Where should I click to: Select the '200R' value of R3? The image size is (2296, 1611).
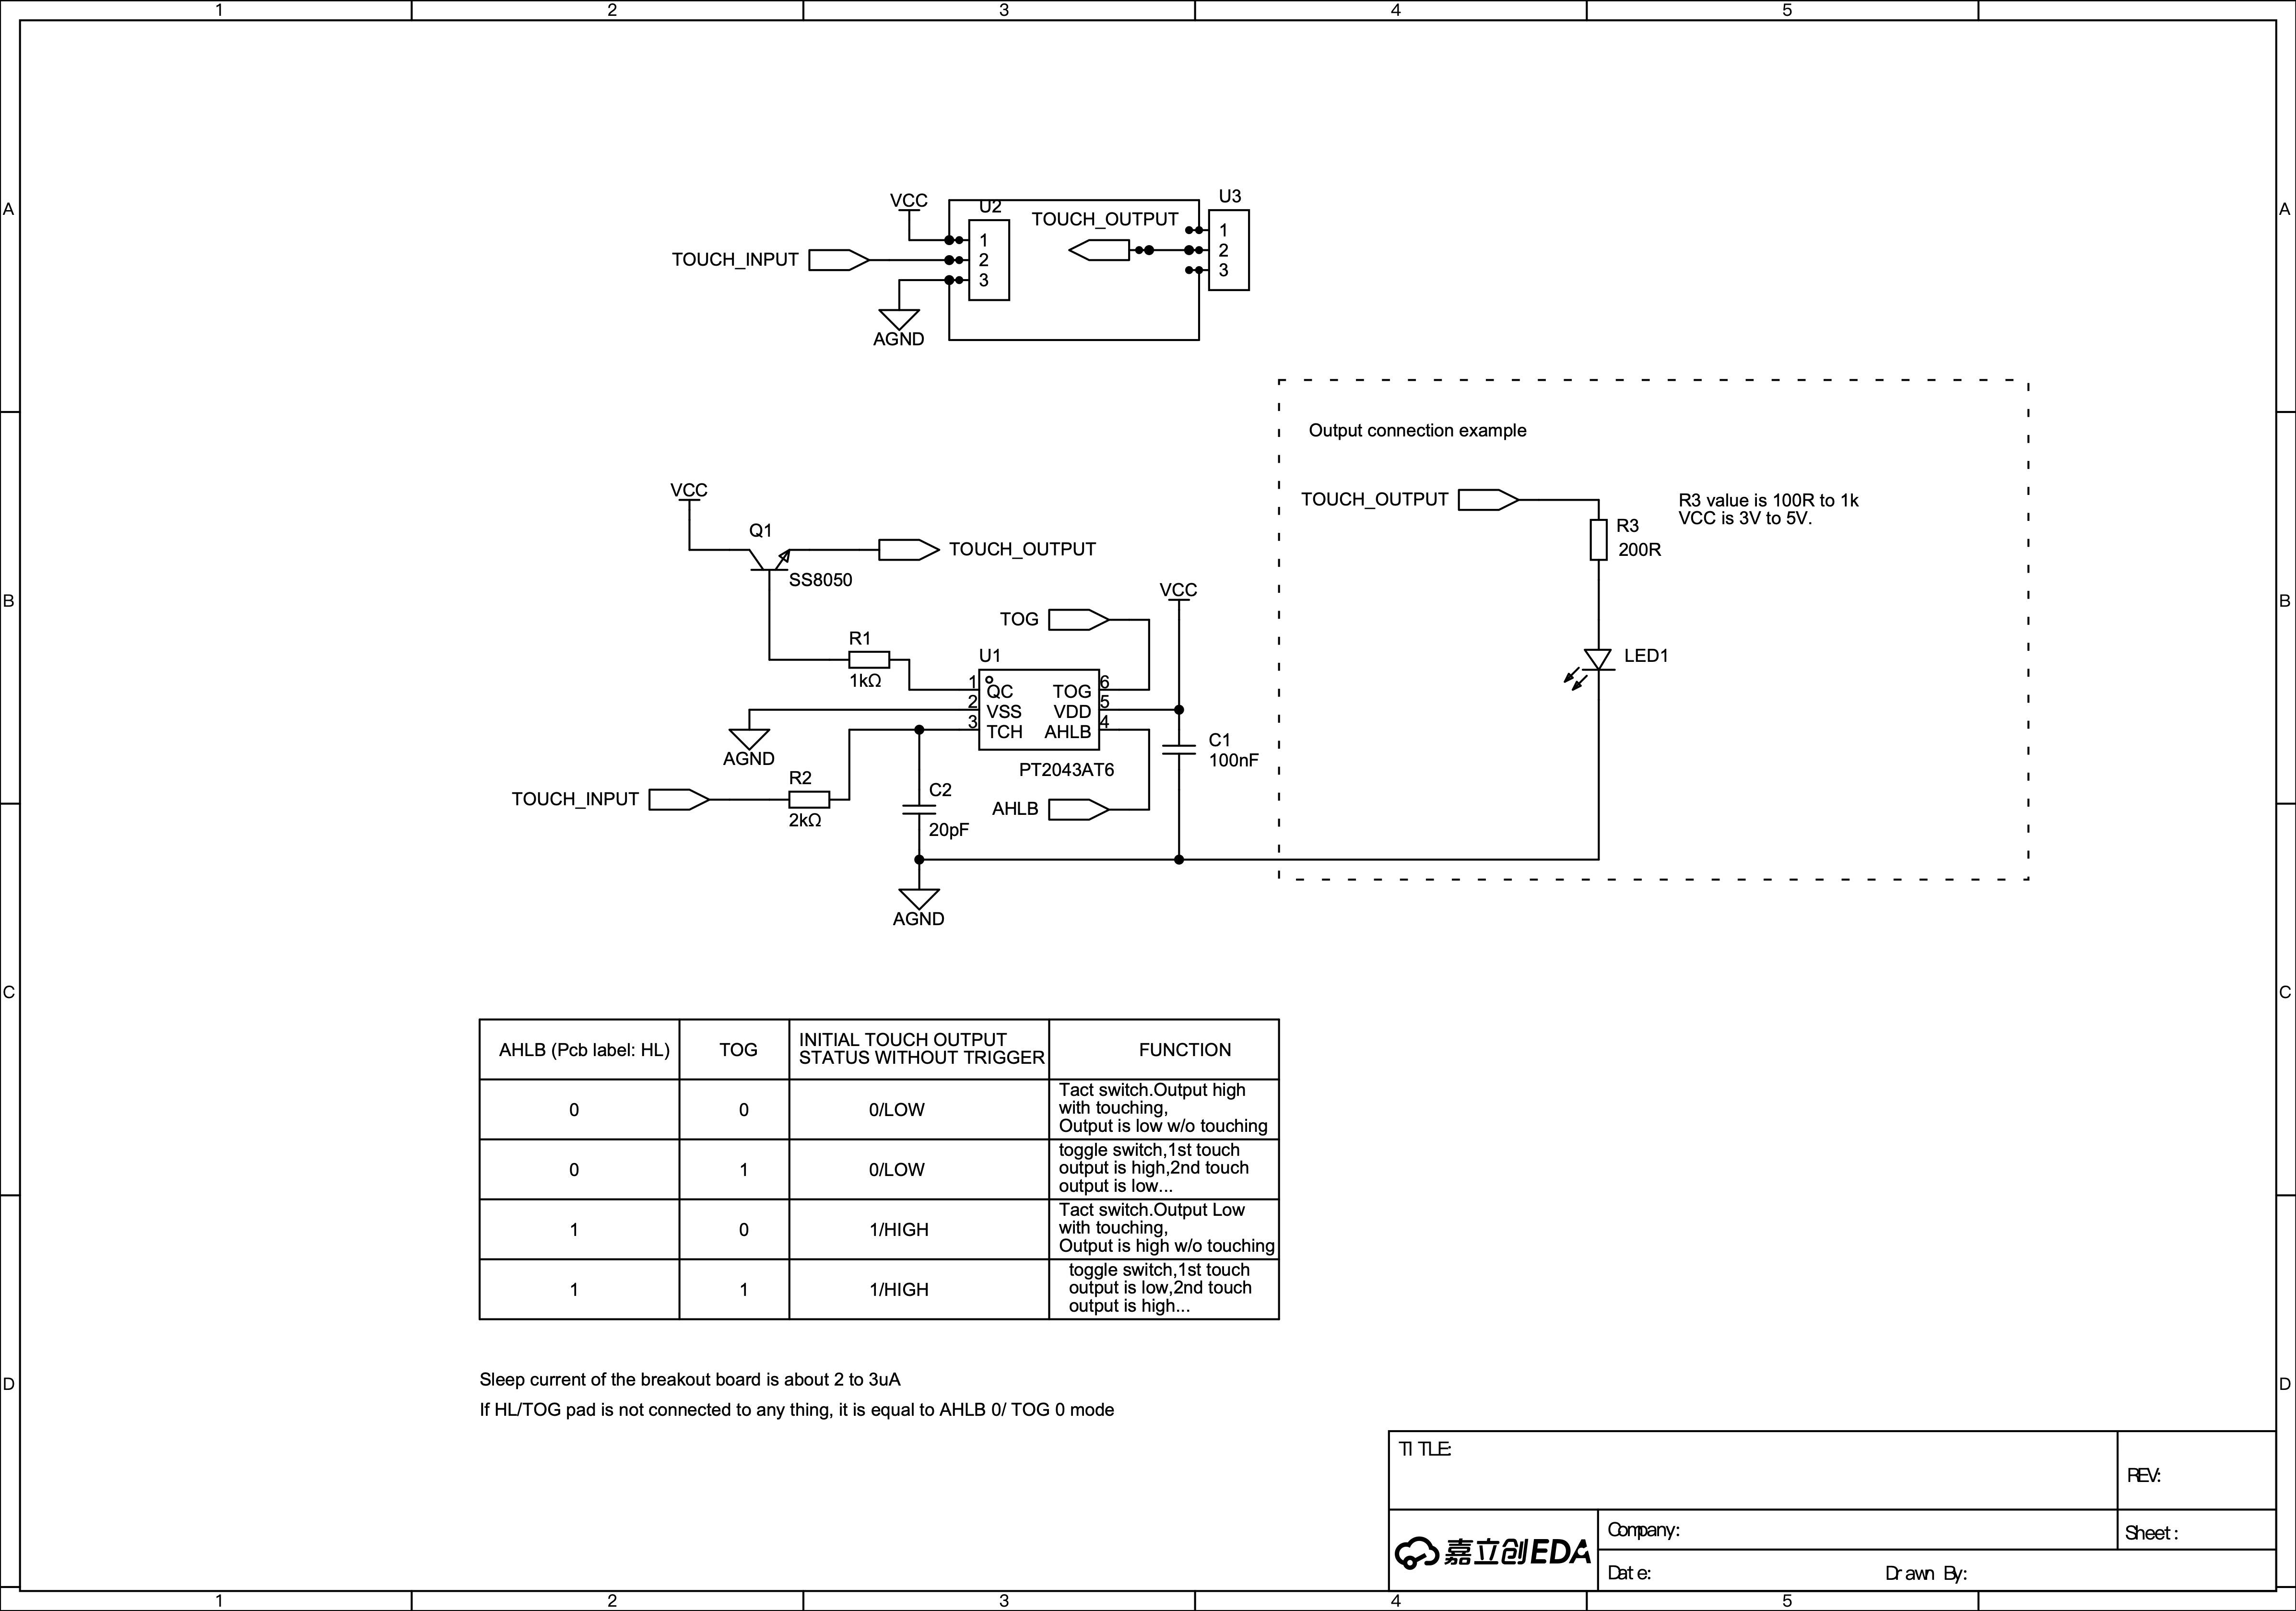[1639, 550]
